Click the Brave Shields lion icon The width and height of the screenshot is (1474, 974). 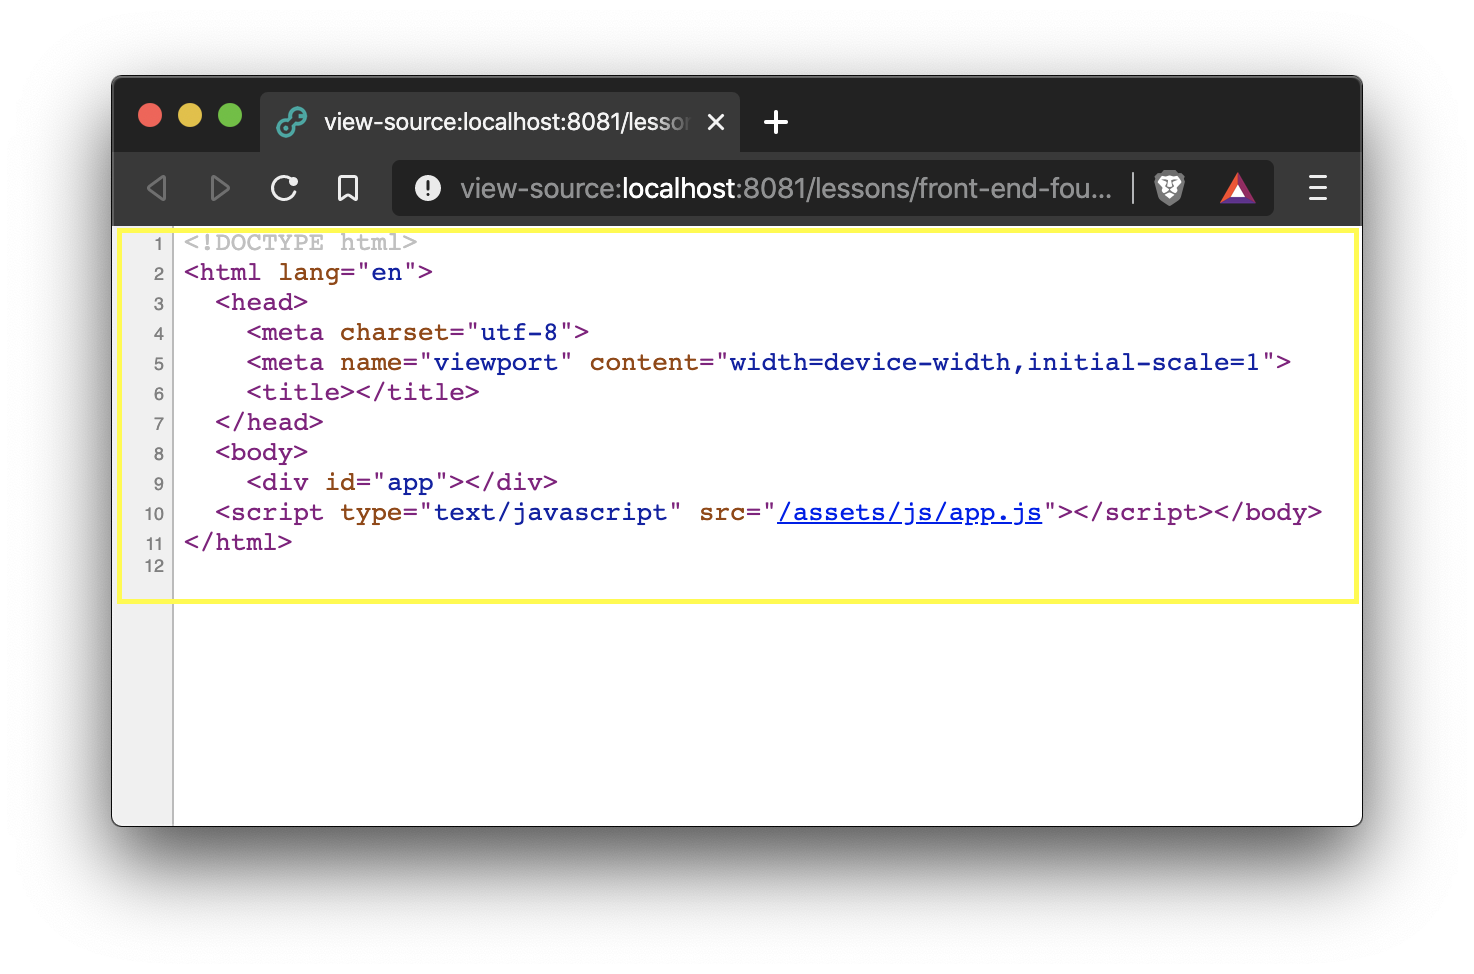click(1169, 188)
